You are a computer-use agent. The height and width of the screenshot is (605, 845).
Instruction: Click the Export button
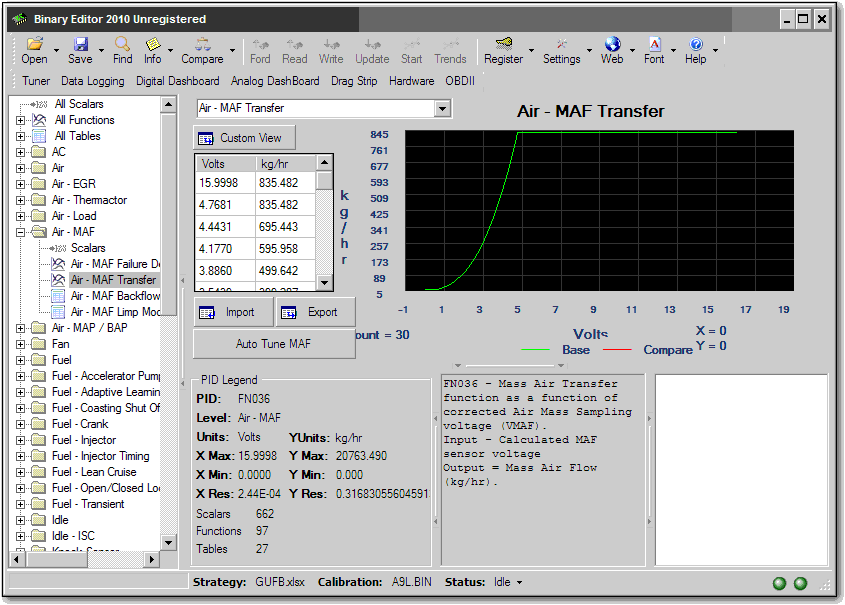[316, 312]
